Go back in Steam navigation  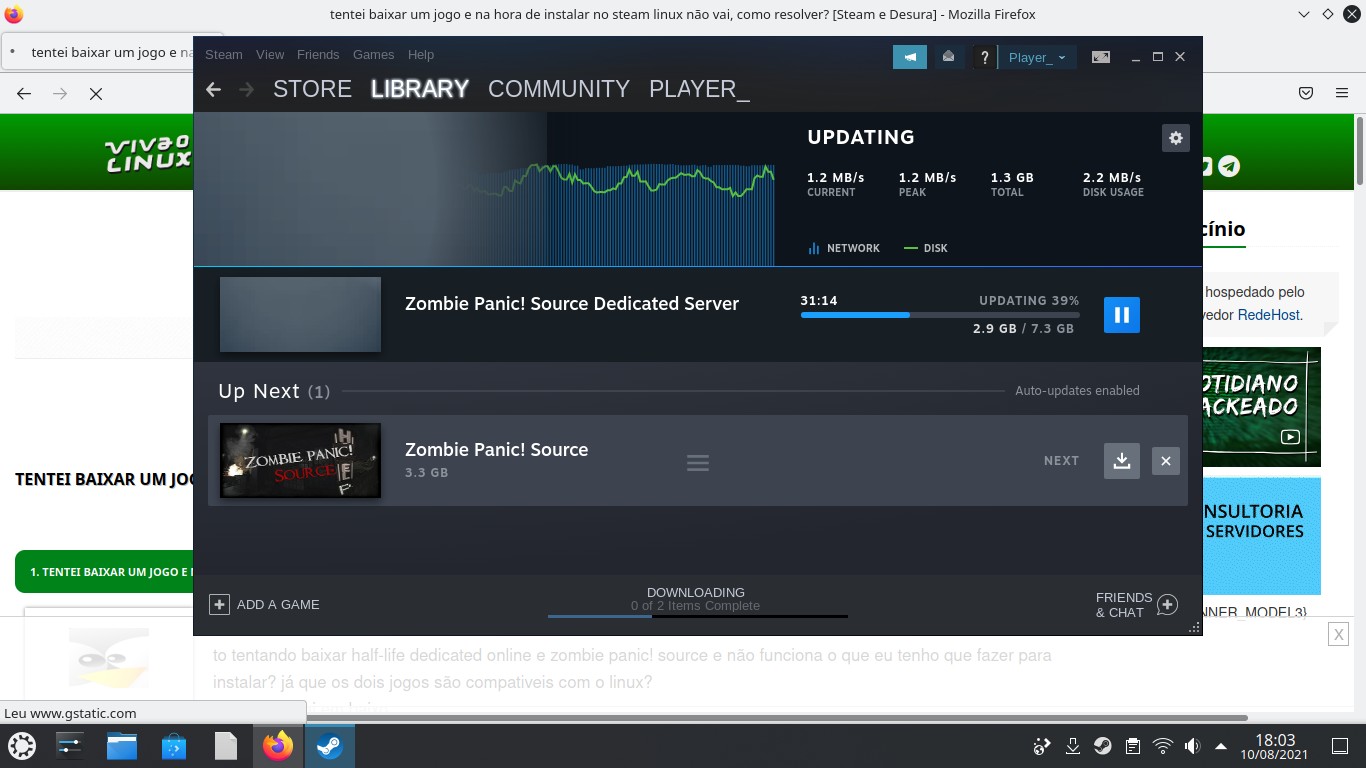point(213,89)
